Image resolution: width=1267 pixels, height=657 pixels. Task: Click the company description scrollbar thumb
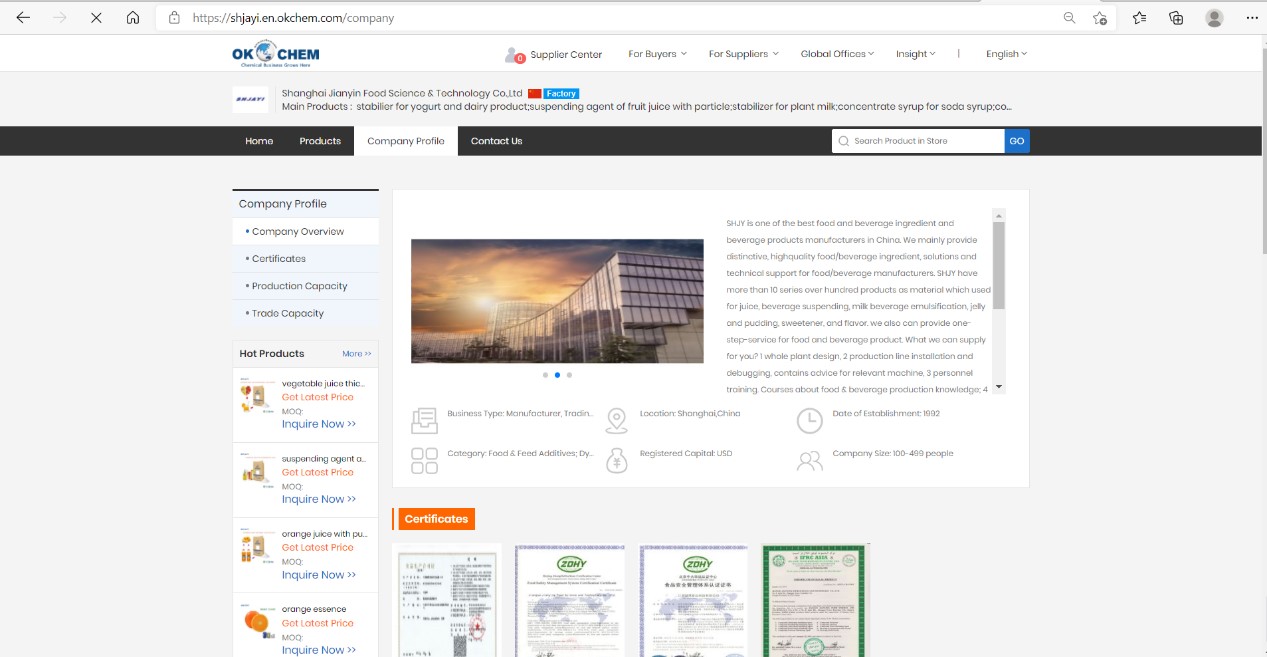coord(999,265)
